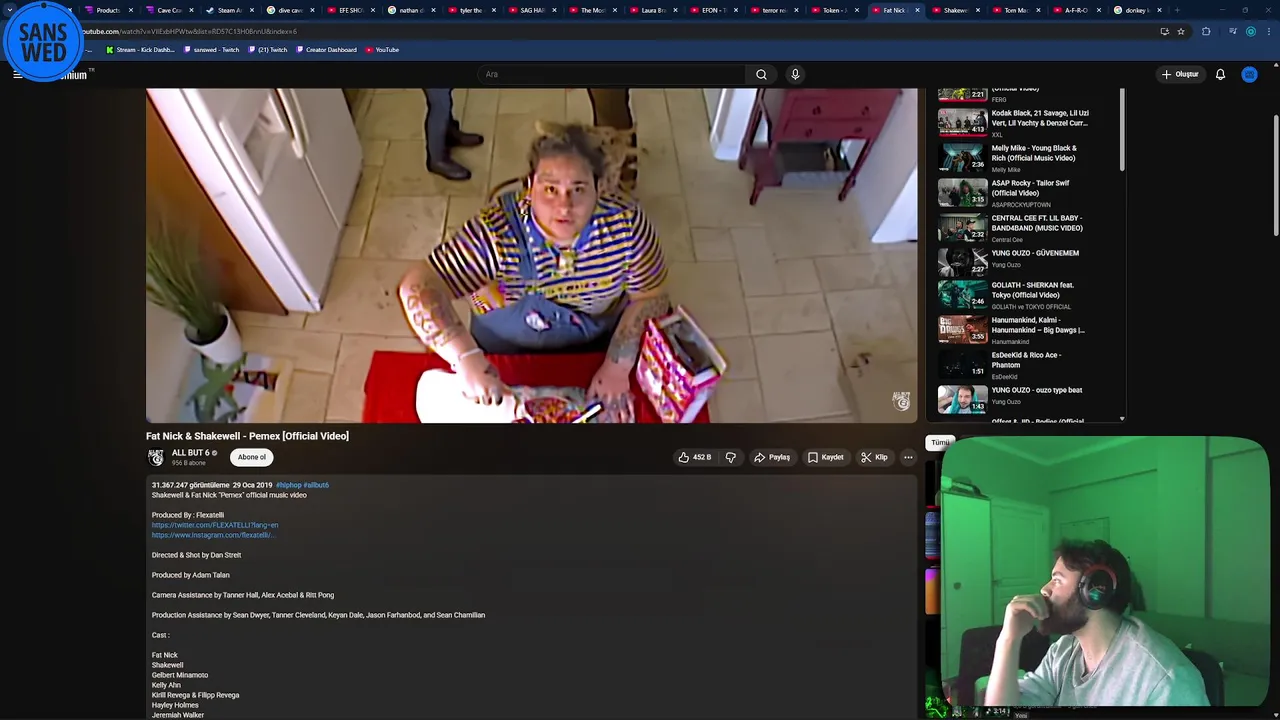Click 'Directed & Shot by Dan Streit' text
The image size is (1280, 720).
point(196,555)
